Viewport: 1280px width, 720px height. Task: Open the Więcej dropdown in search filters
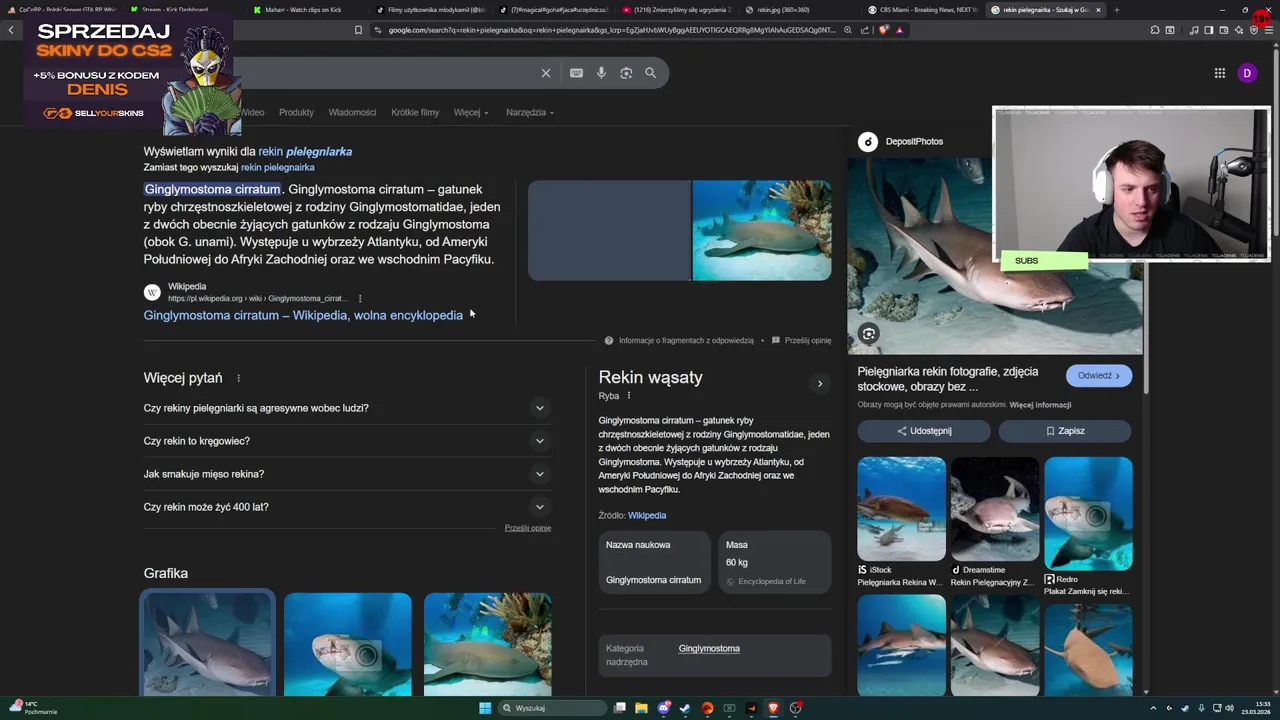[x=471, y=112]
